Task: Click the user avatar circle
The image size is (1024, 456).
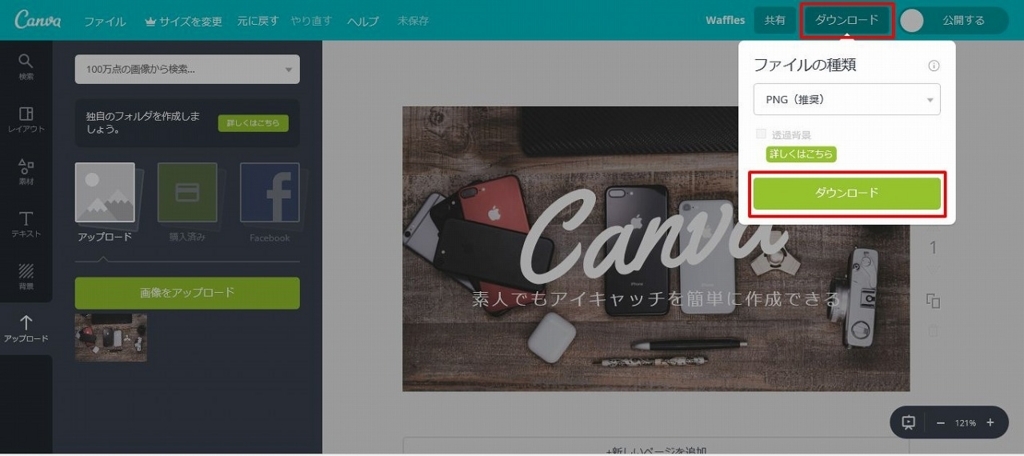Action: (912, 20)
